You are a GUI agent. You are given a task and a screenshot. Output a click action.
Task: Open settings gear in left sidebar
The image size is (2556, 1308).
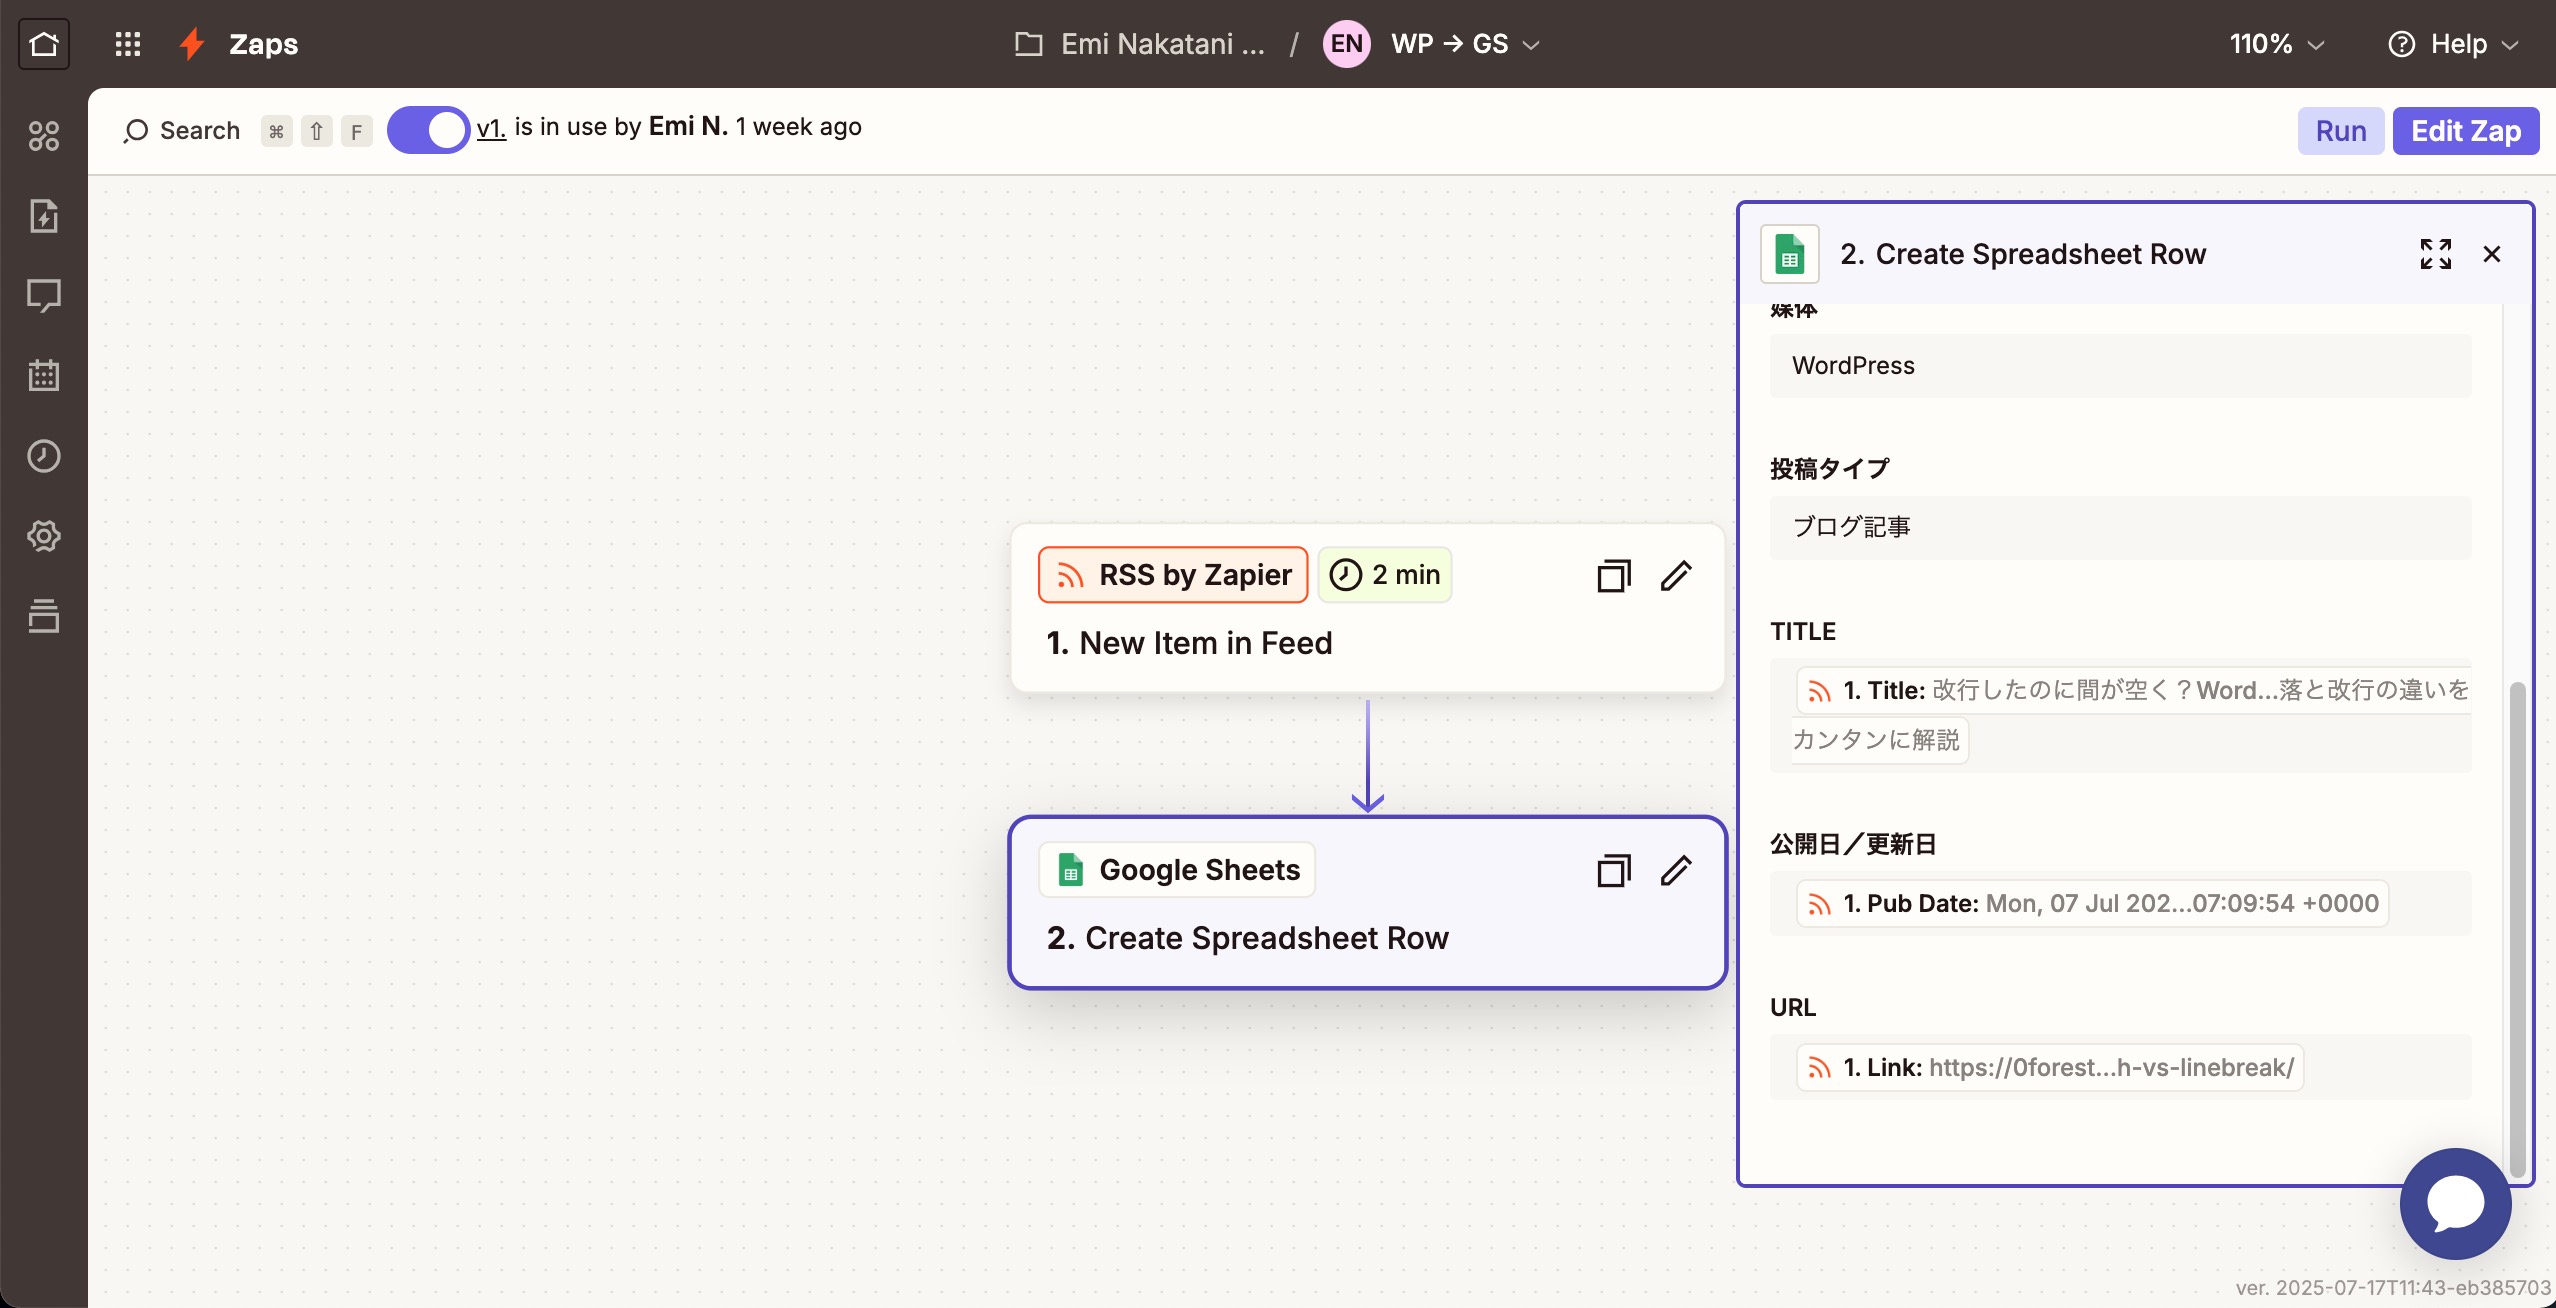click(44, 536)
